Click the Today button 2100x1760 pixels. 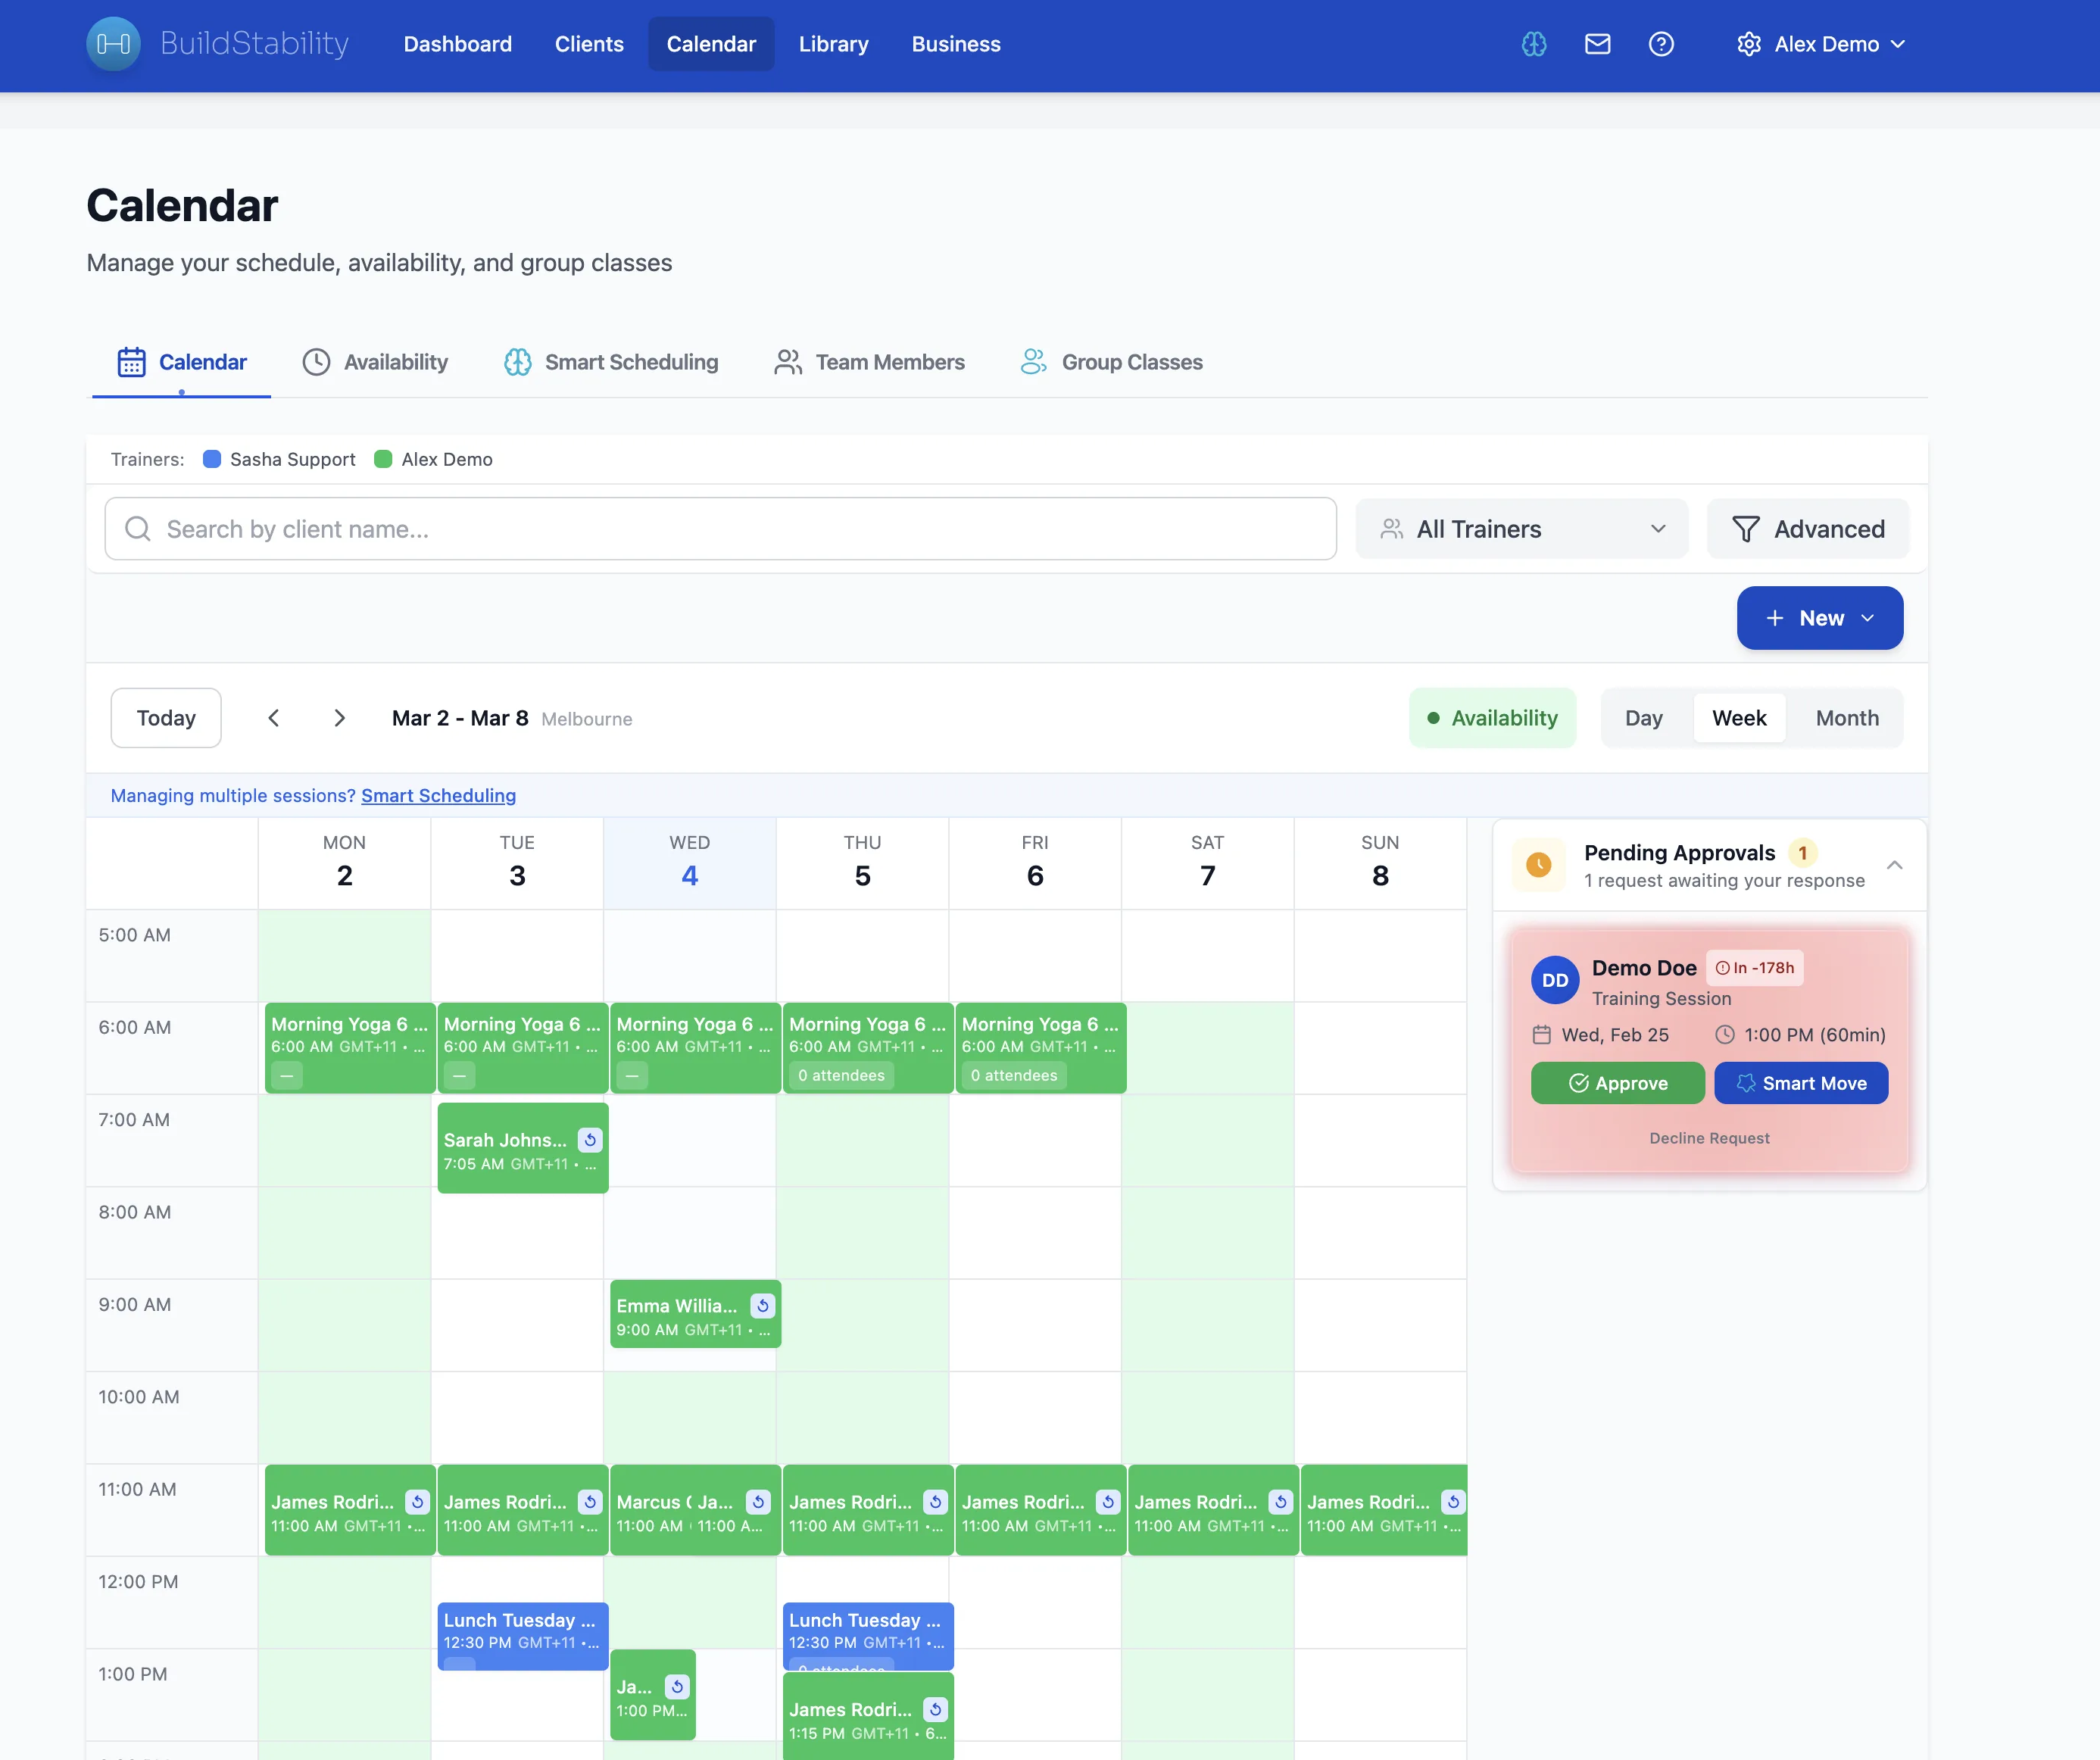pos(166,718)
